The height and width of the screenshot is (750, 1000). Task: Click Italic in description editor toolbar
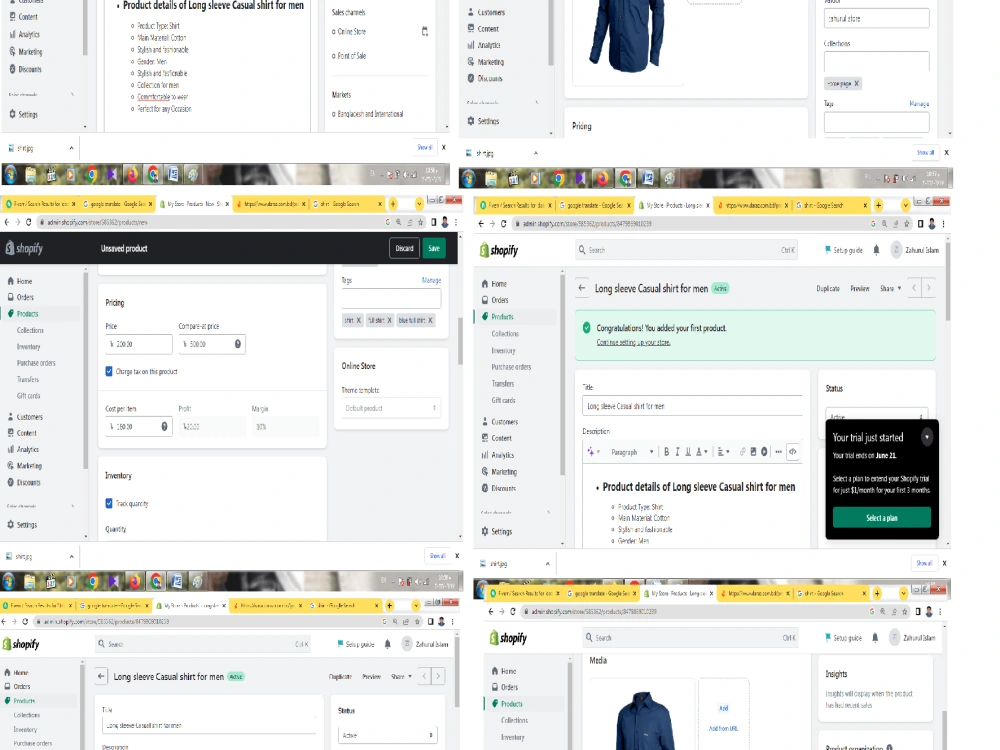(677, 452)
